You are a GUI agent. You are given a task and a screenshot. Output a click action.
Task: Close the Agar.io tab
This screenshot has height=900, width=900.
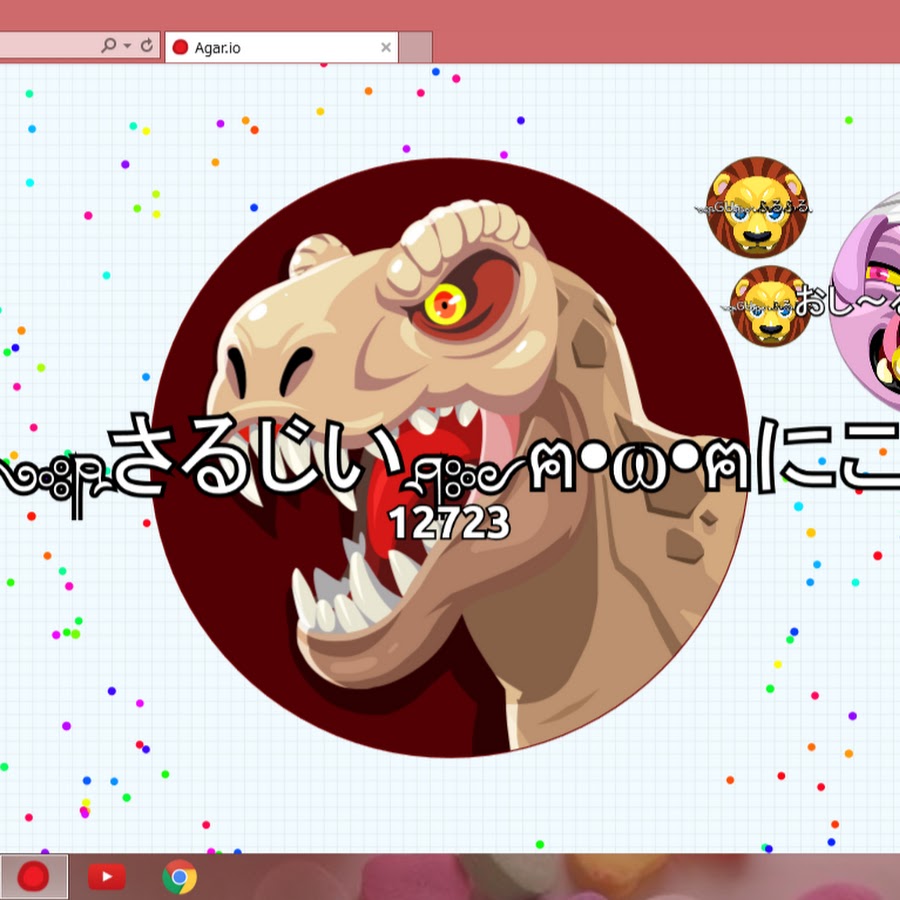coord(386,48)
